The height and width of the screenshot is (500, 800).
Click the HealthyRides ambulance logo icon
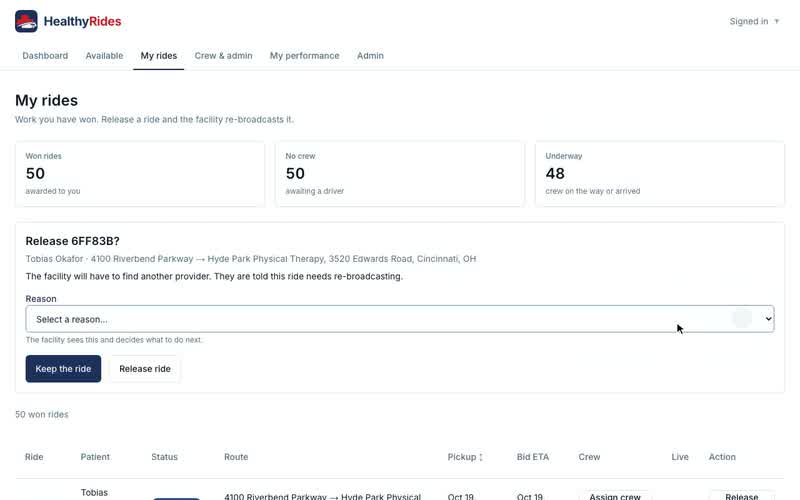pos(26,21)
